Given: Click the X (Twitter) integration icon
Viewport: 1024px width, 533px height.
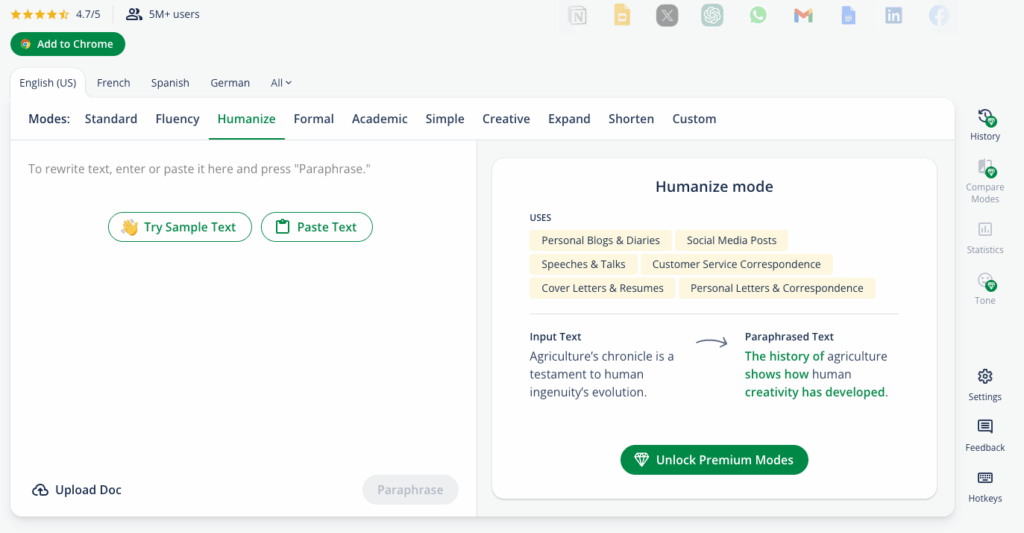Looking at the screenshot, I should pos(667,16).
